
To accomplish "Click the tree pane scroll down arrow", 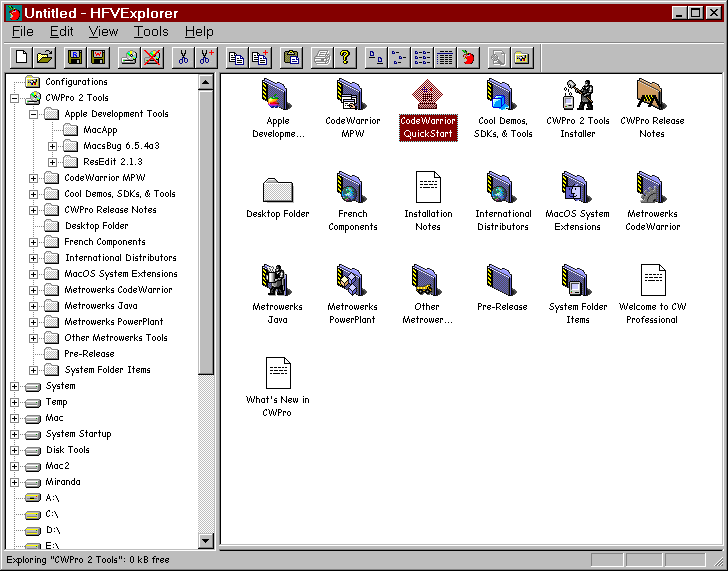I will (206, 541).
